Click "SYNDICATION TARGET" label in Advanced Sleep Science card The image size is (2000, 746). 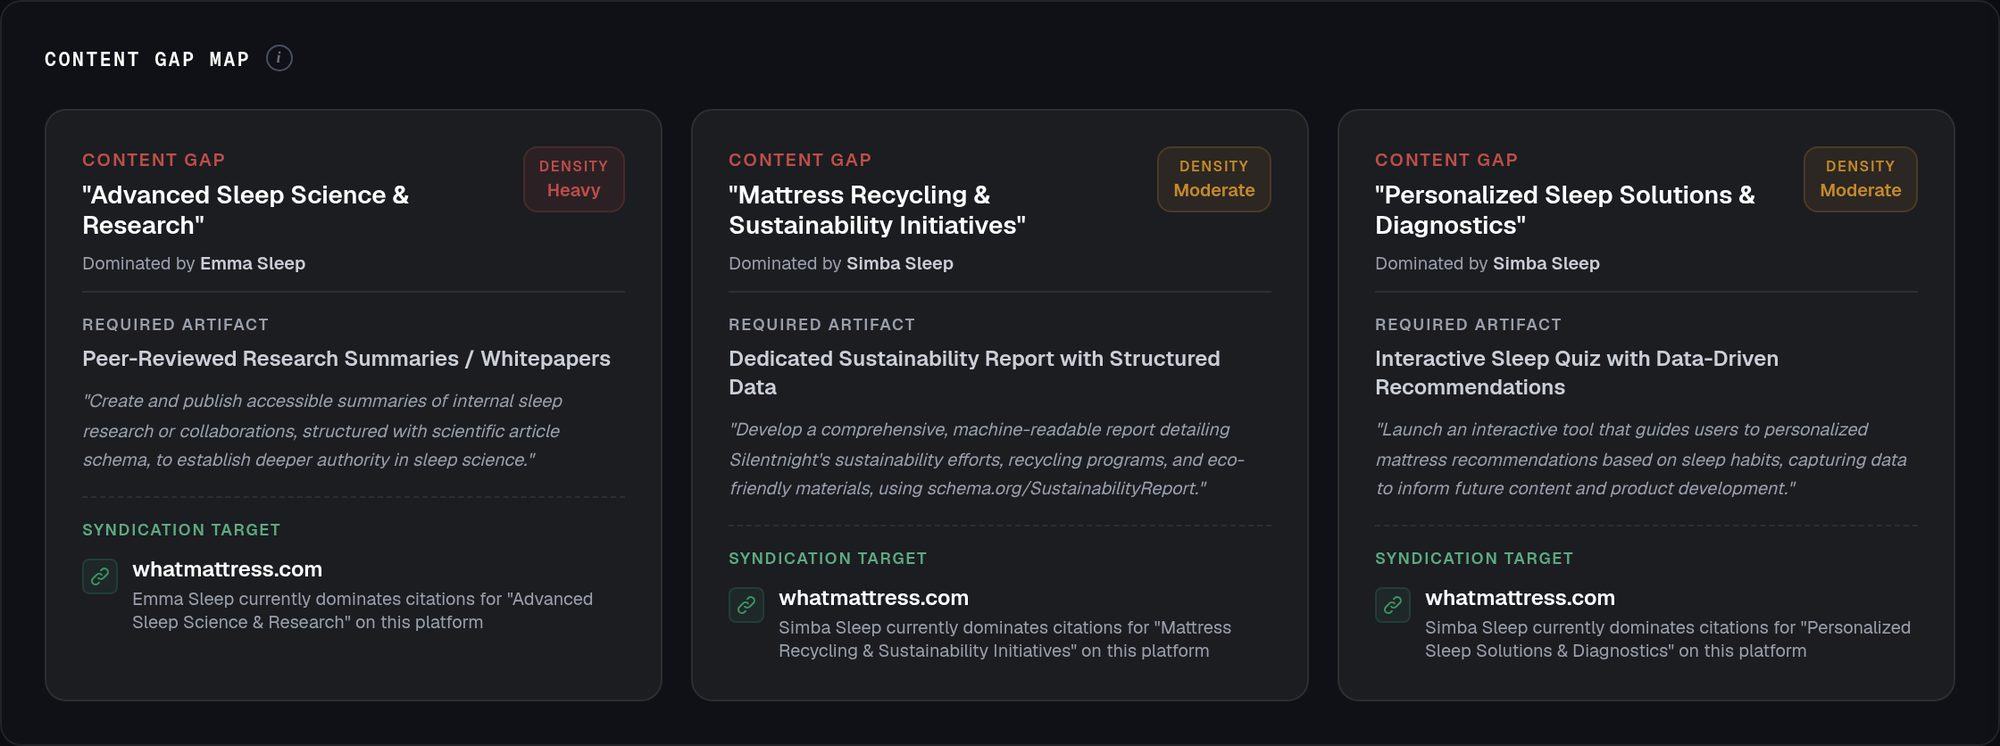click(x=181, y=530)
